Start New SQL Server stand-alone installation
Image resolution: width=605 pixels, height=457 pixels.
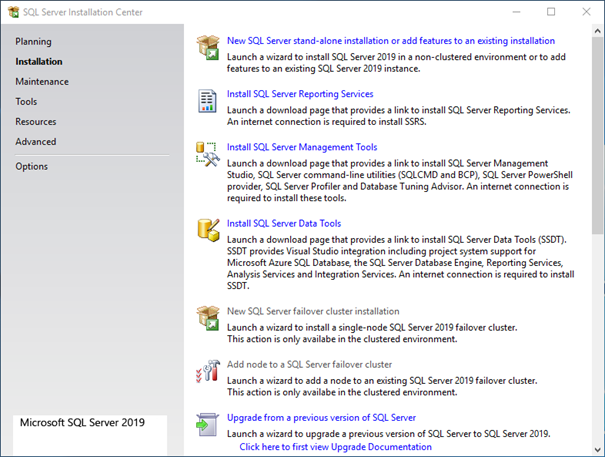pos(391,41)
